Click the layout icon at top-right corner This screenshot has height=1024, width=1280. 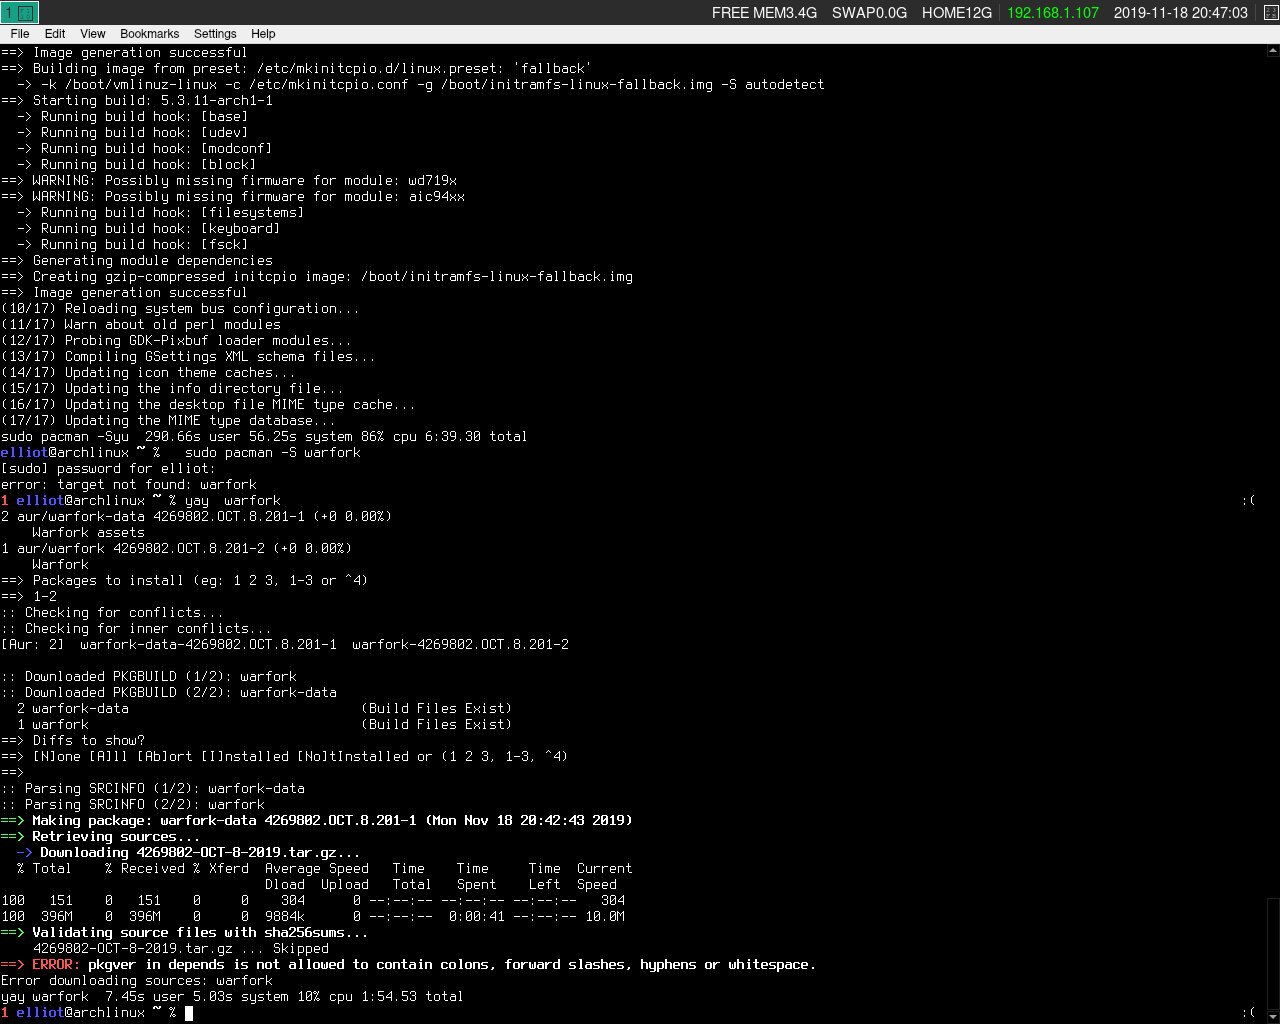click(x=1270, y=12)
